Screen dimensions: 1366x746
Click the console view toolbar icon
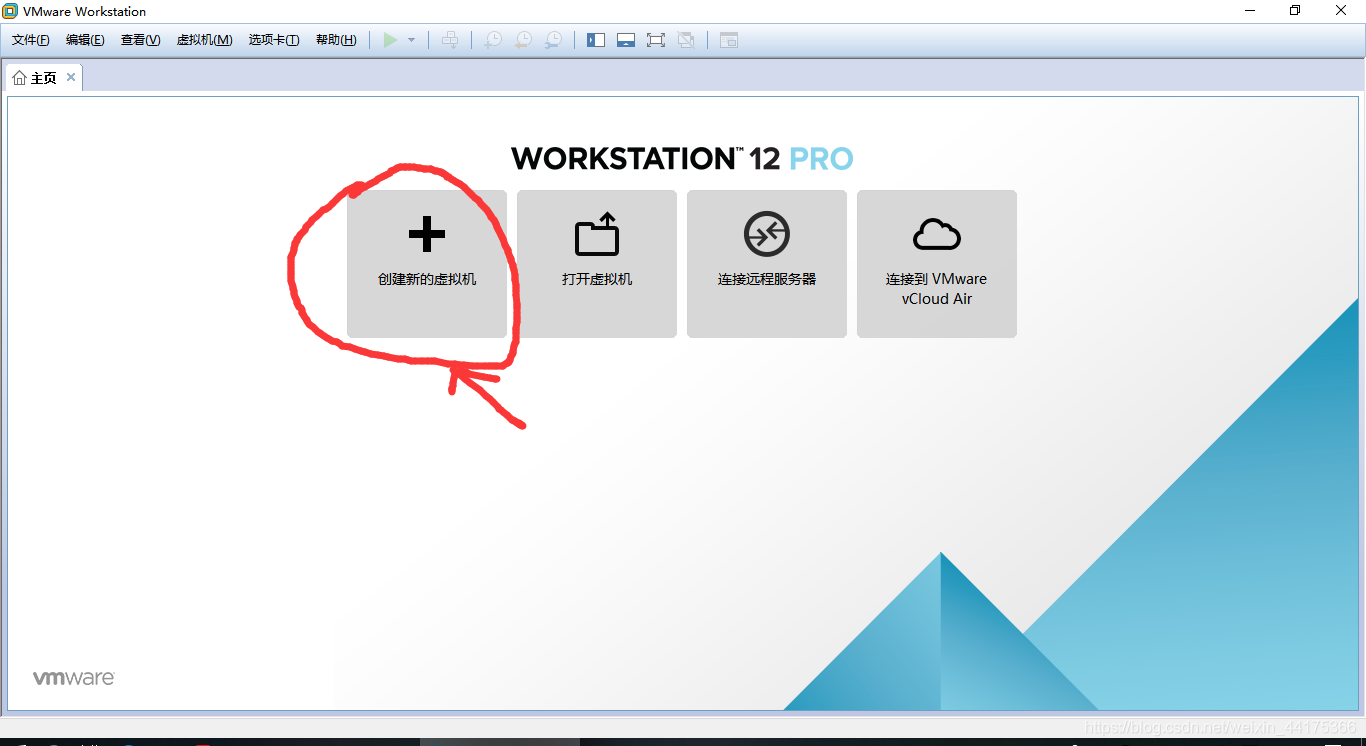(x=729, y=40)
